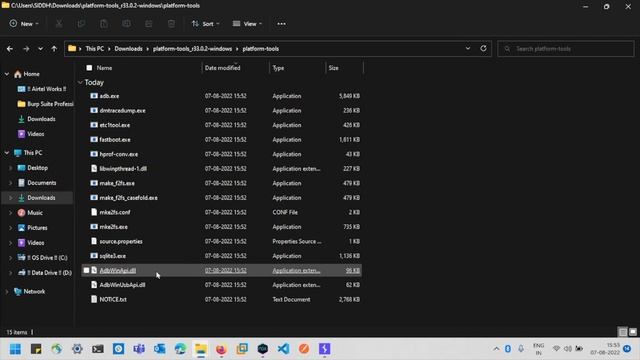Click the adb.exe file icon
The image size is (640, 360).
pos(94,96)
